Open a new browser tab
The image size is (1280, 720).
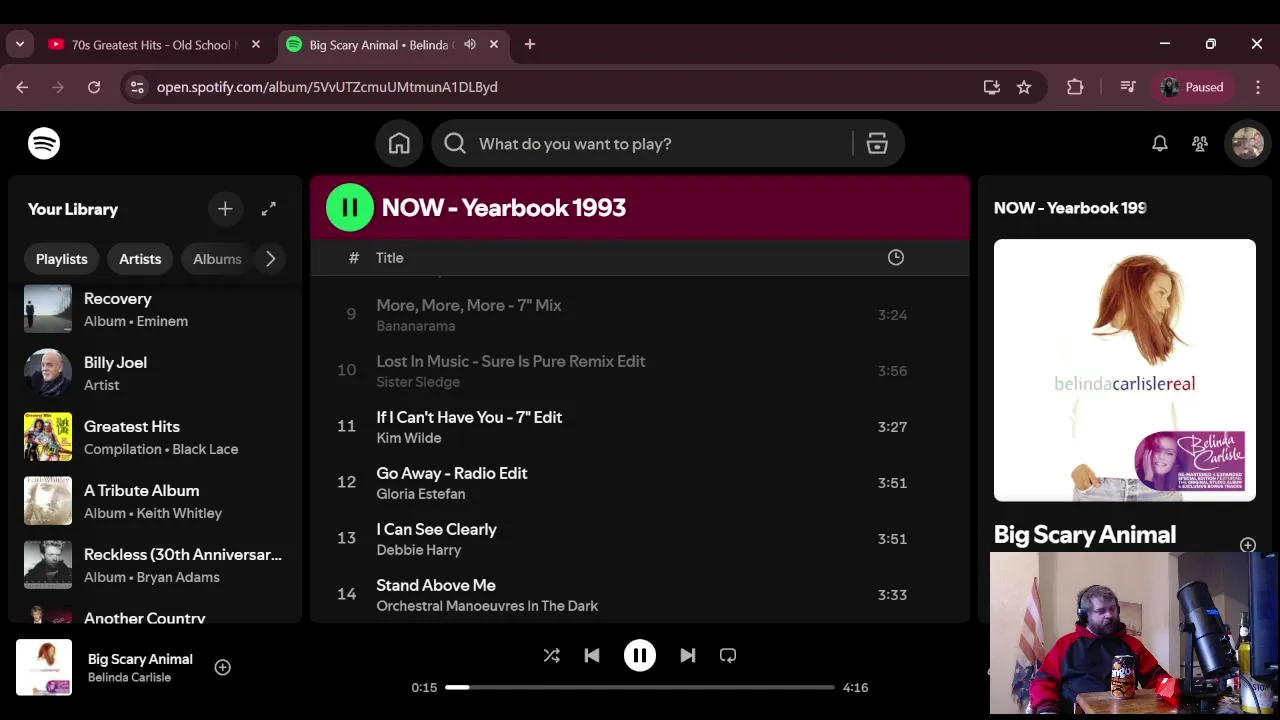530,45
